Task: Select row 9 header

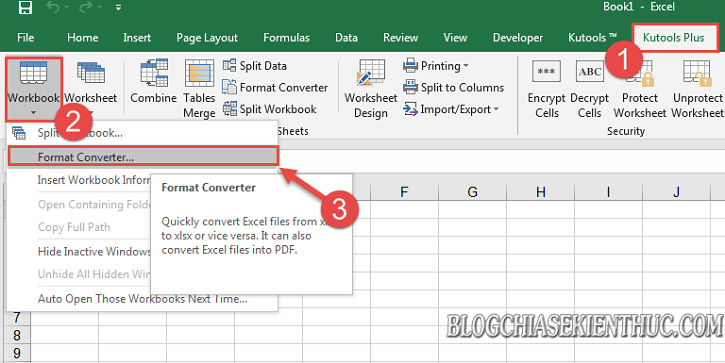Action: click(17, 353)
